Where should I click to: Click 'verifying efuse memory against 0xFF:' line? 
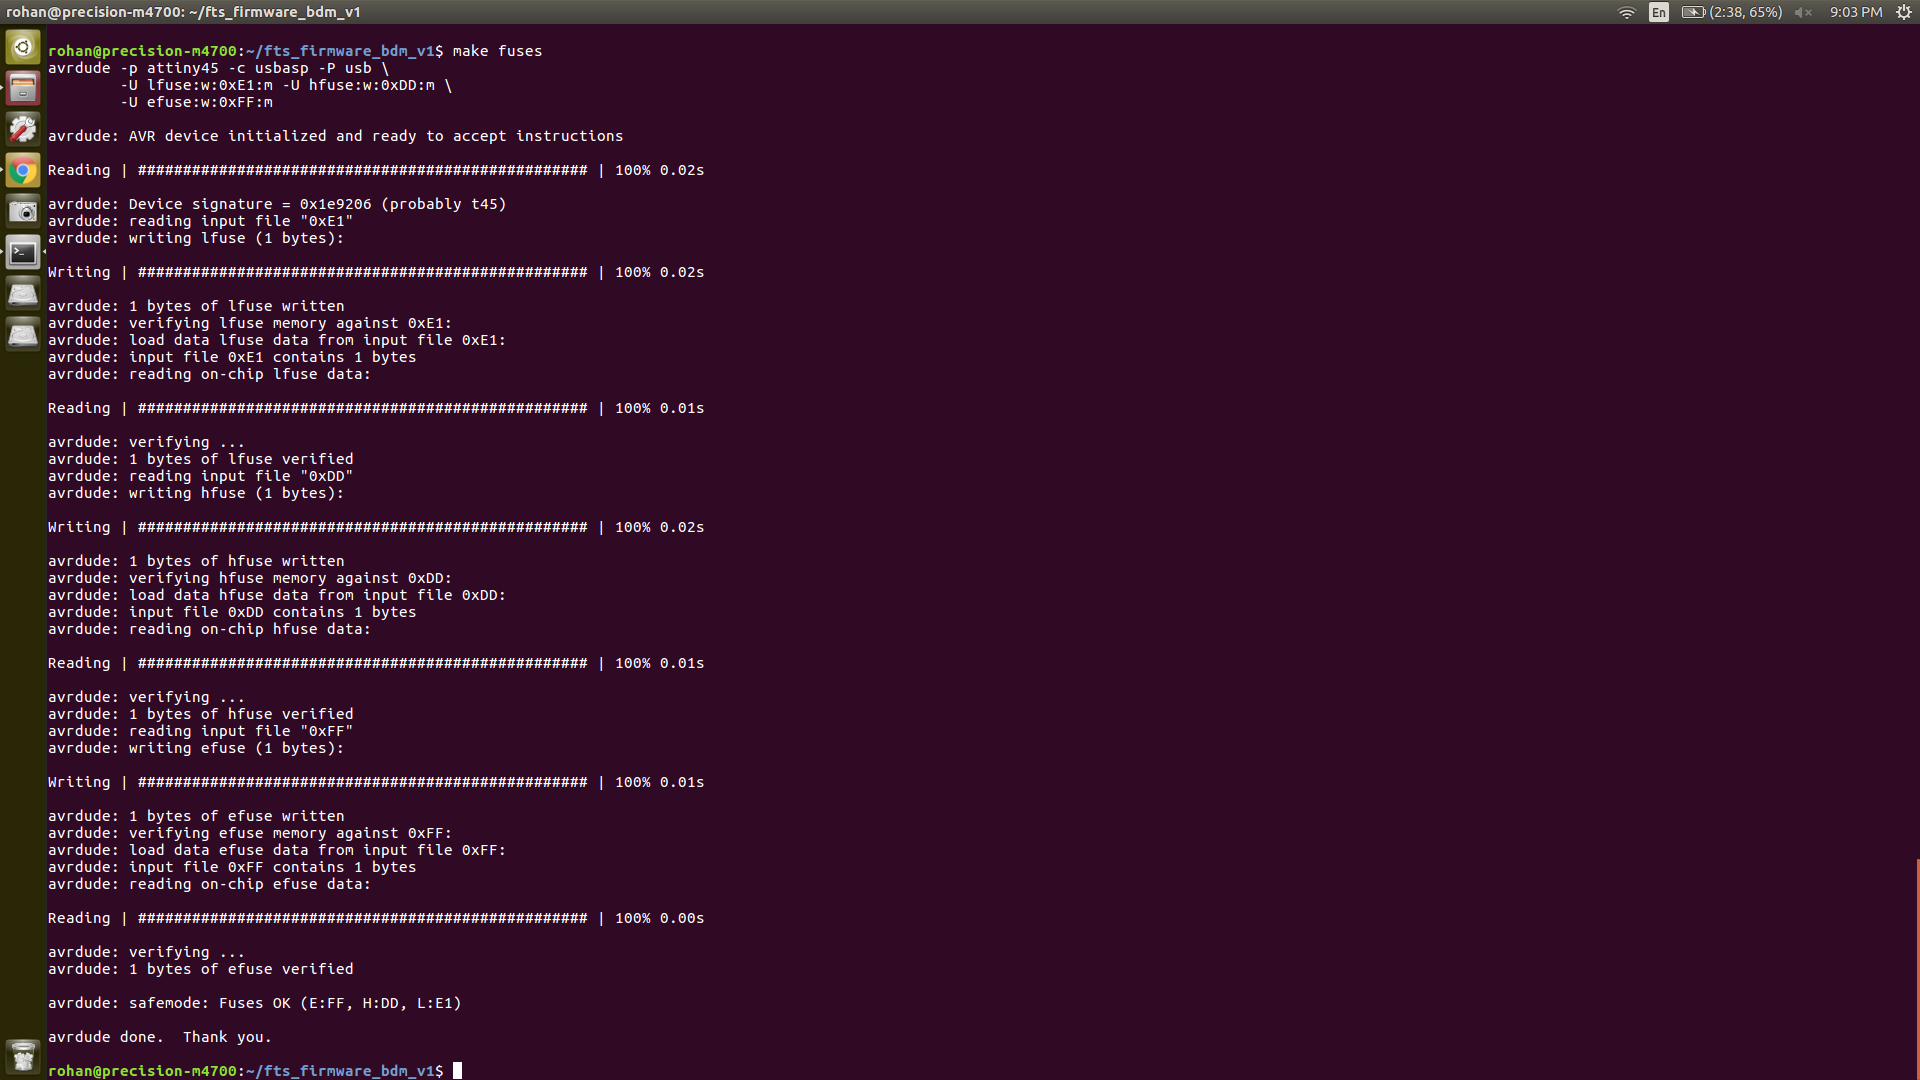(250, 833)
